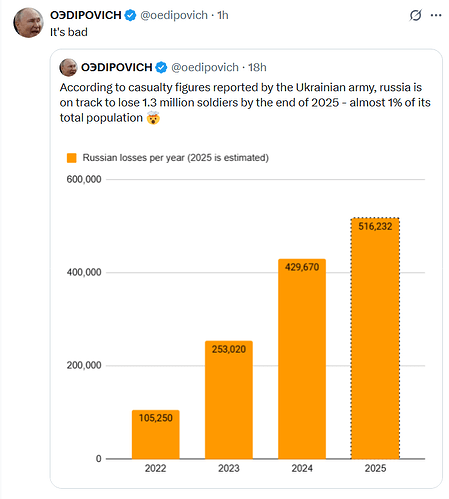Click the dotted 2025 estimated bar 516,232
Screen dimensions: 449x499
pos(375,338)
